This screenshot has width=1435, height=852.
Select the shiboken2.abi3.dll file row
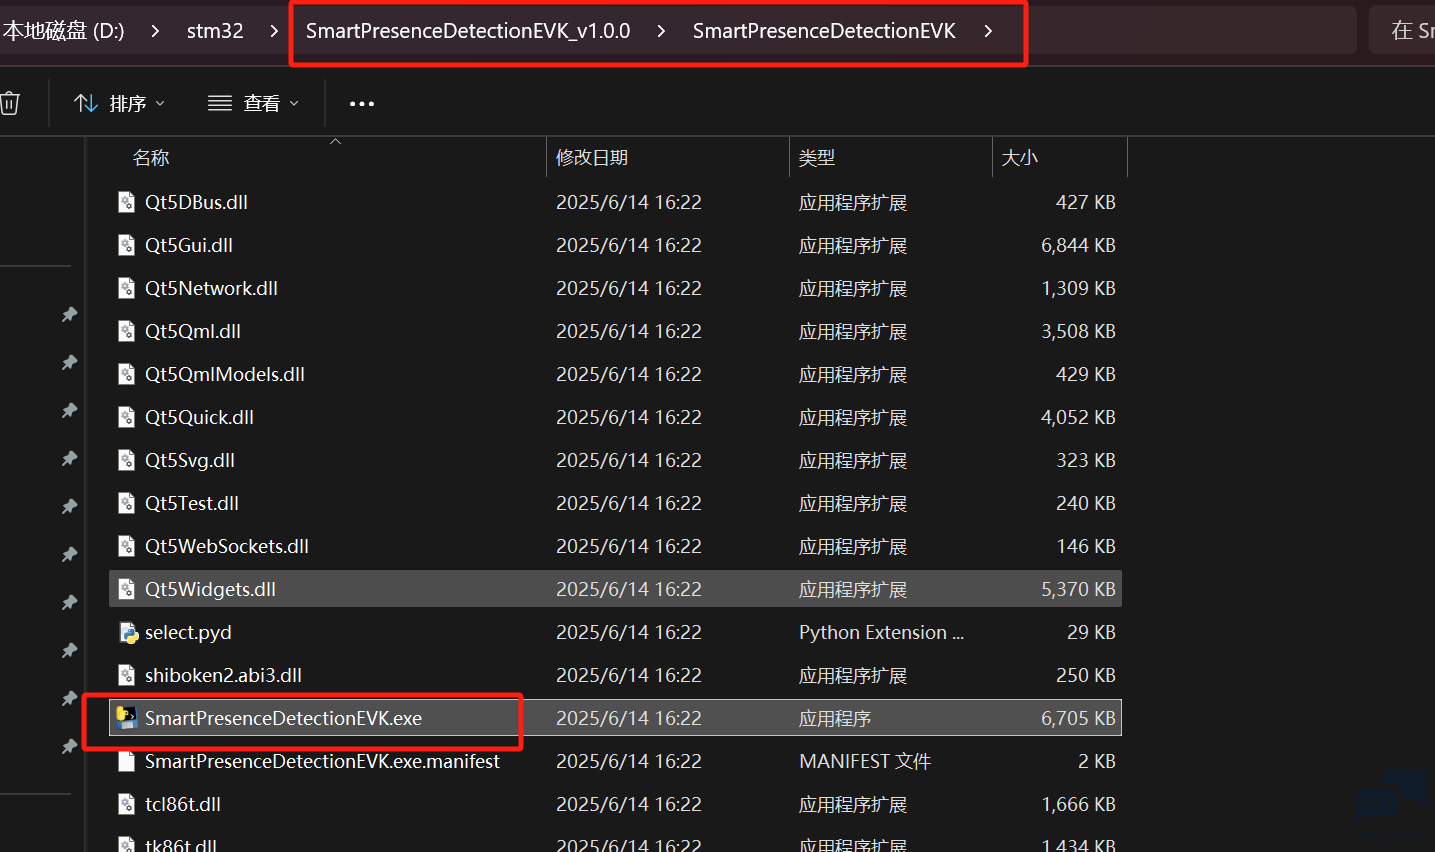point(223,675)
